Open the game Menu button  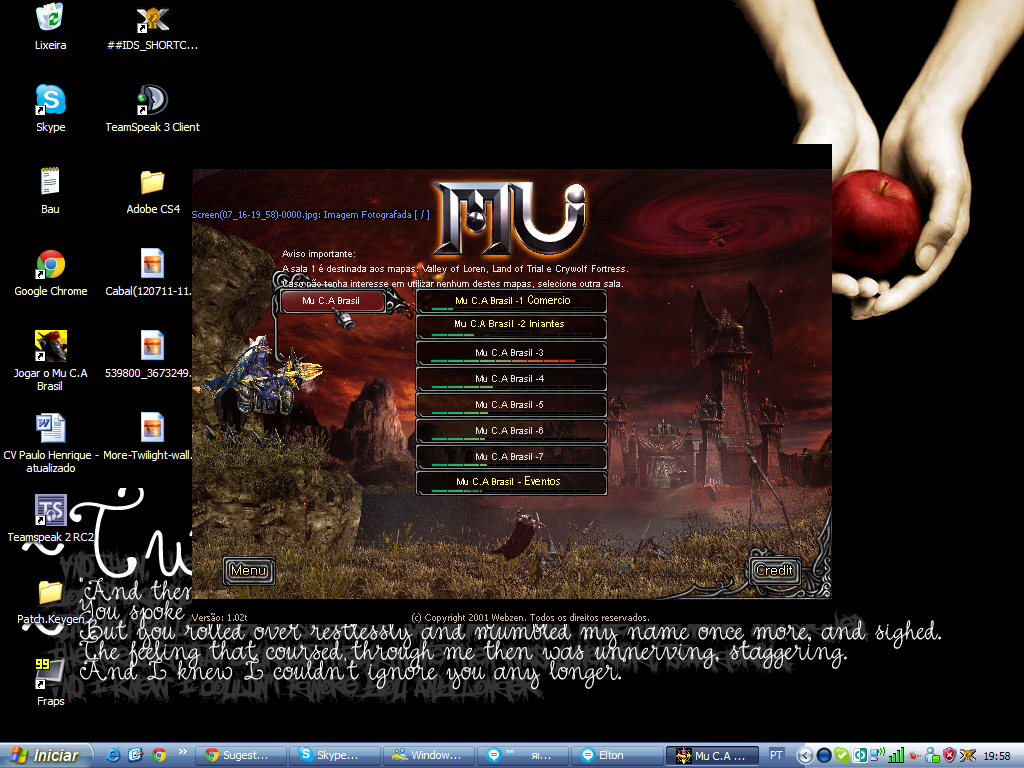[x=248, y=571]
